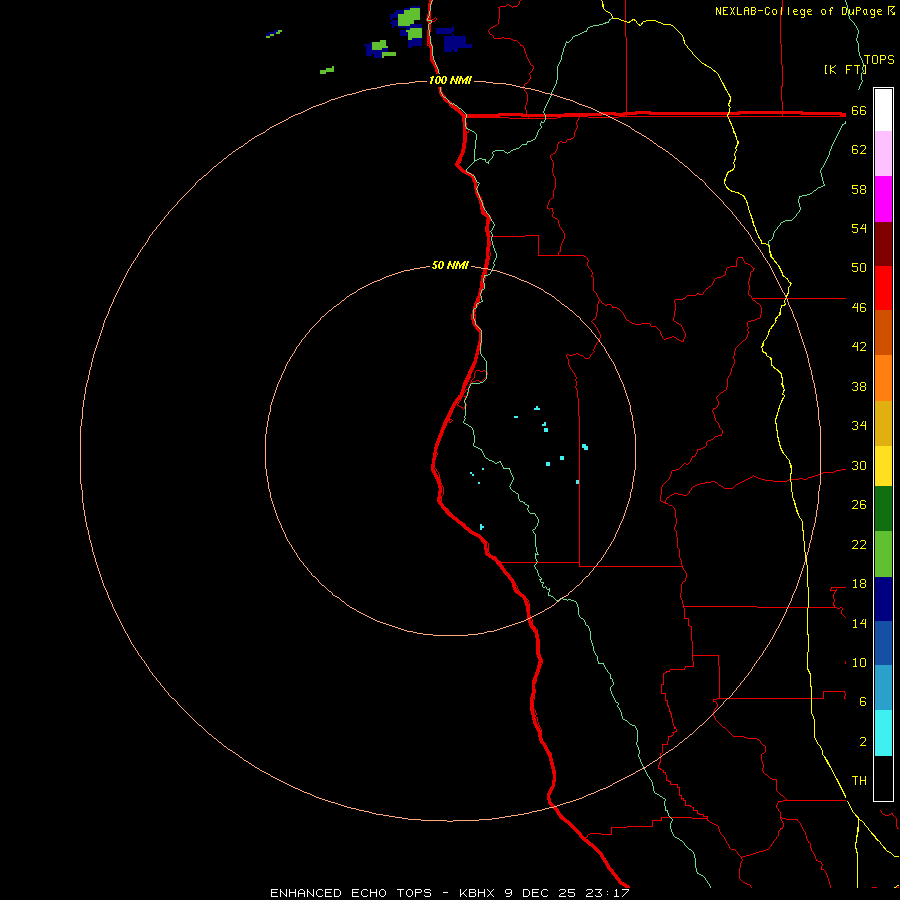Click the NEXLAB-College of DuPage text
Image resolution: width=900 pixels, height=900 pixels.
point(798,11)
